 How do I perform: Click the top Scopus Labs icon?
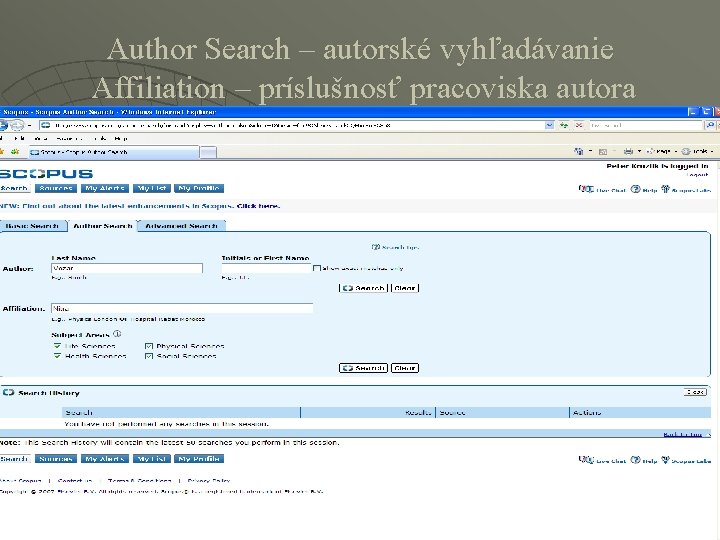click(665, 189)
